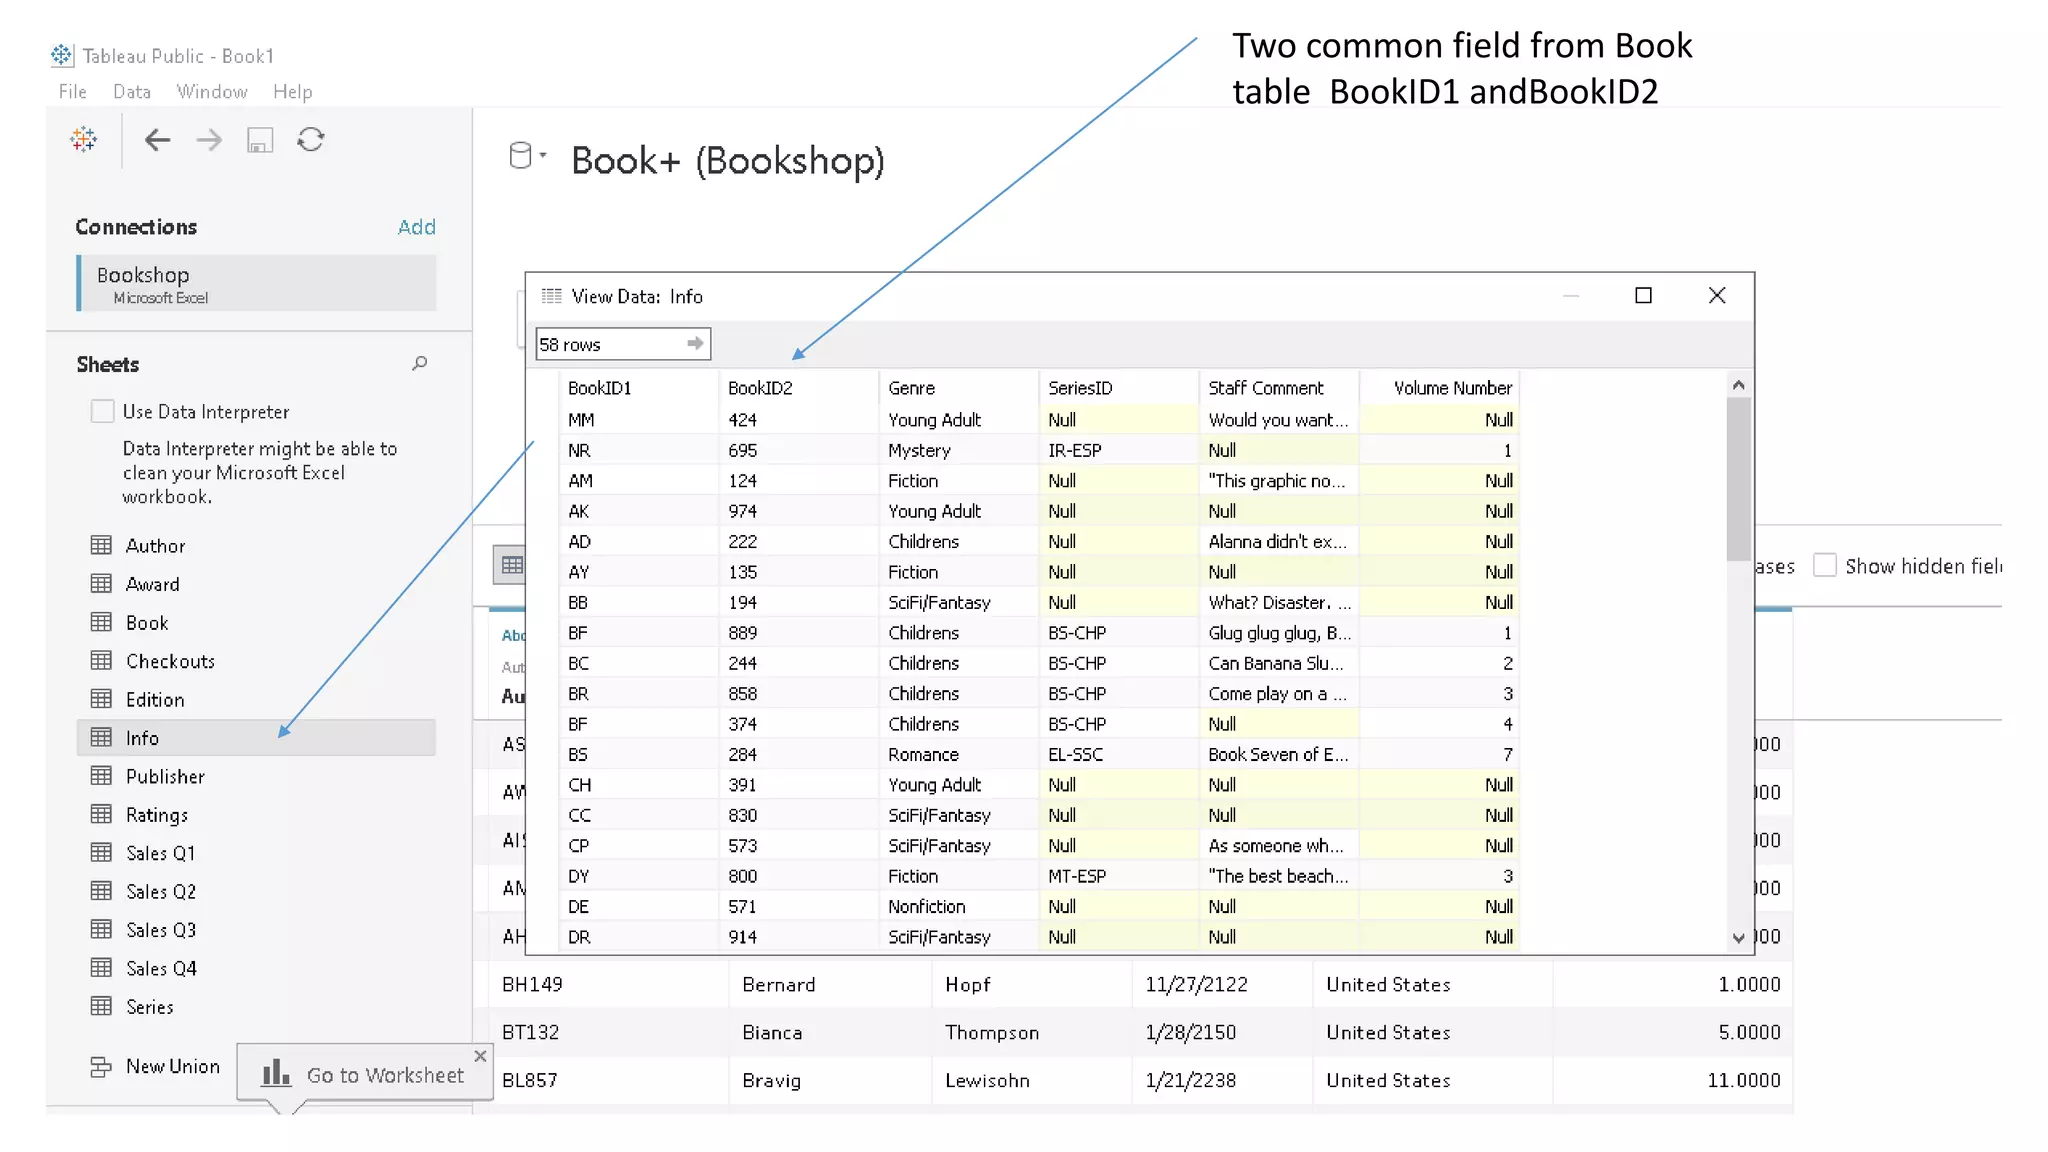
Task: Select the Publisher sheet
Action: coord(165,776)
